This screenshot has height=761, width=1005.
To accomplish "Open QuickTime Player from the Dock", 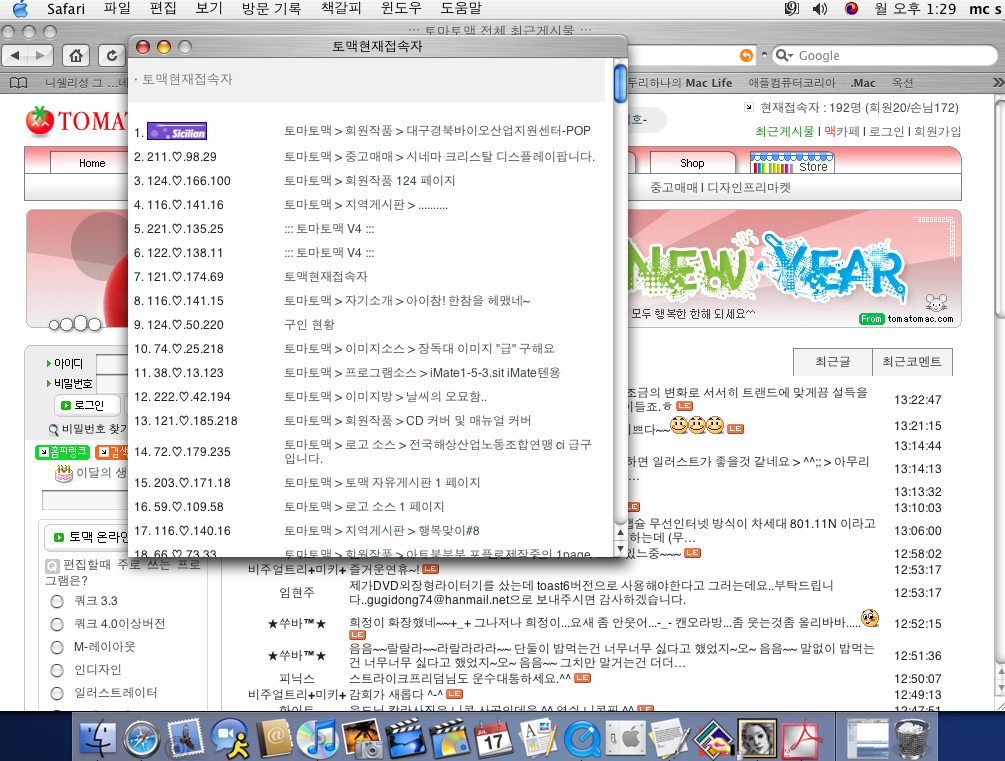I will point(580,739).
